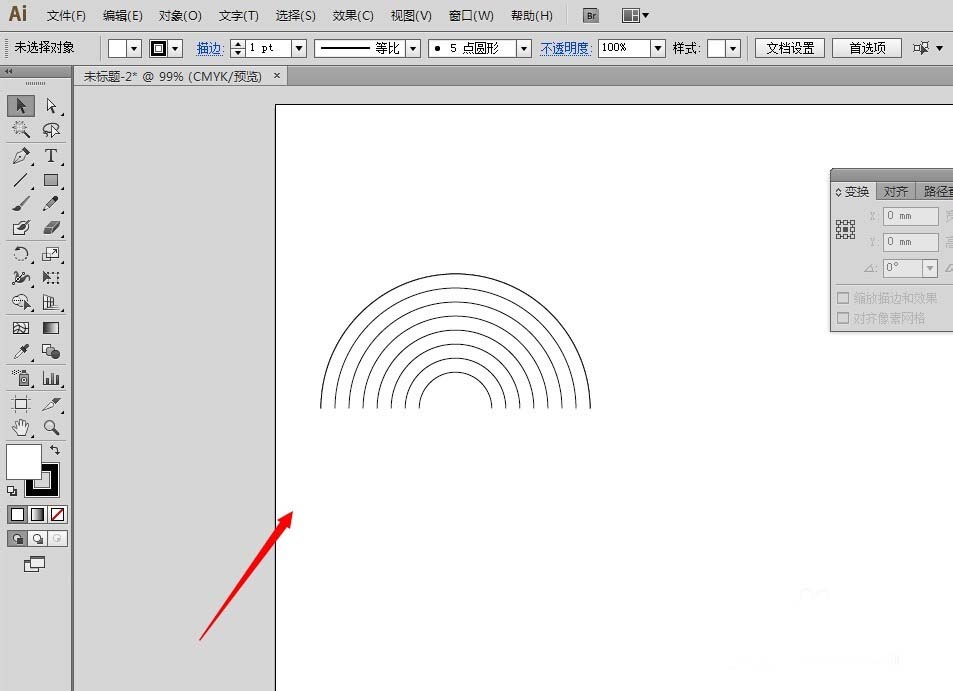Choose the Eraser tool
953x691 pixels.
[x=51, y=227]
